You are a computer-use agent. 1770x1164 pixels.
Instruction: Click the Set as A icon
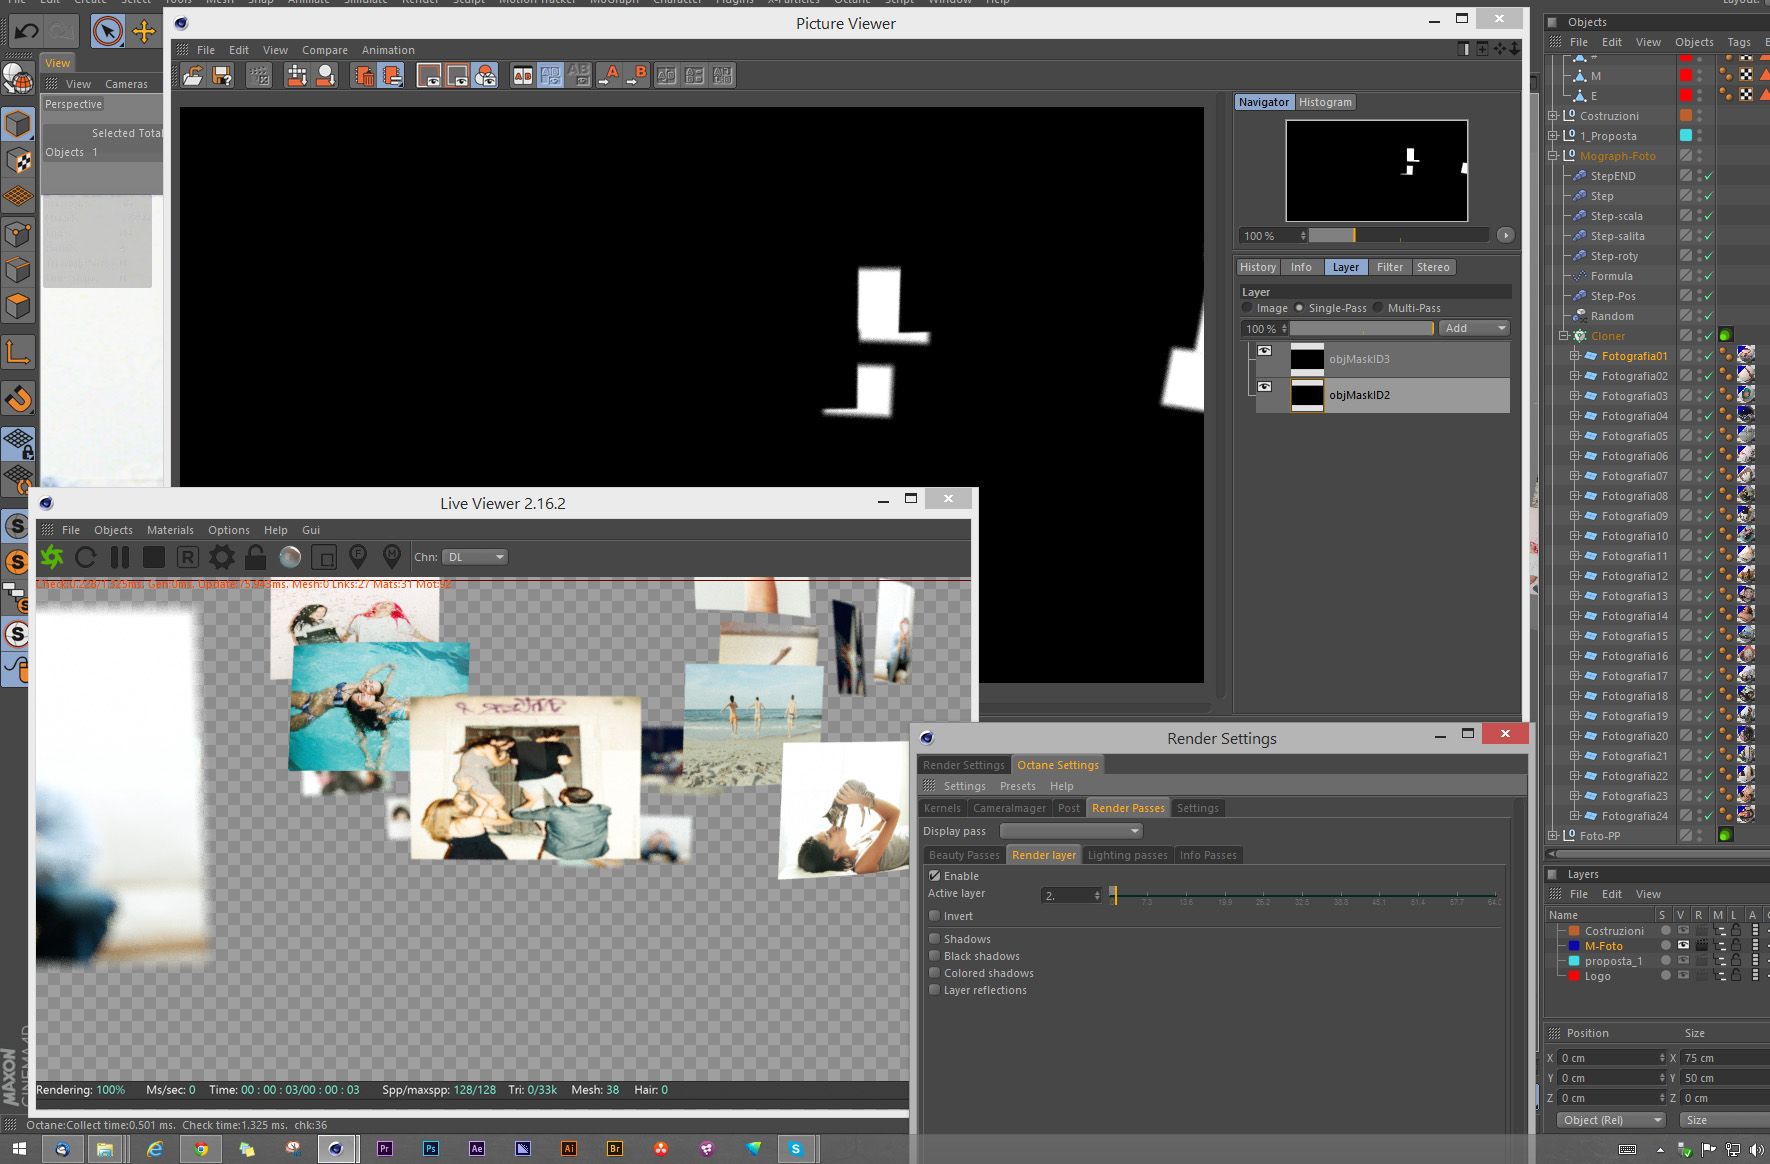point(609,75)
